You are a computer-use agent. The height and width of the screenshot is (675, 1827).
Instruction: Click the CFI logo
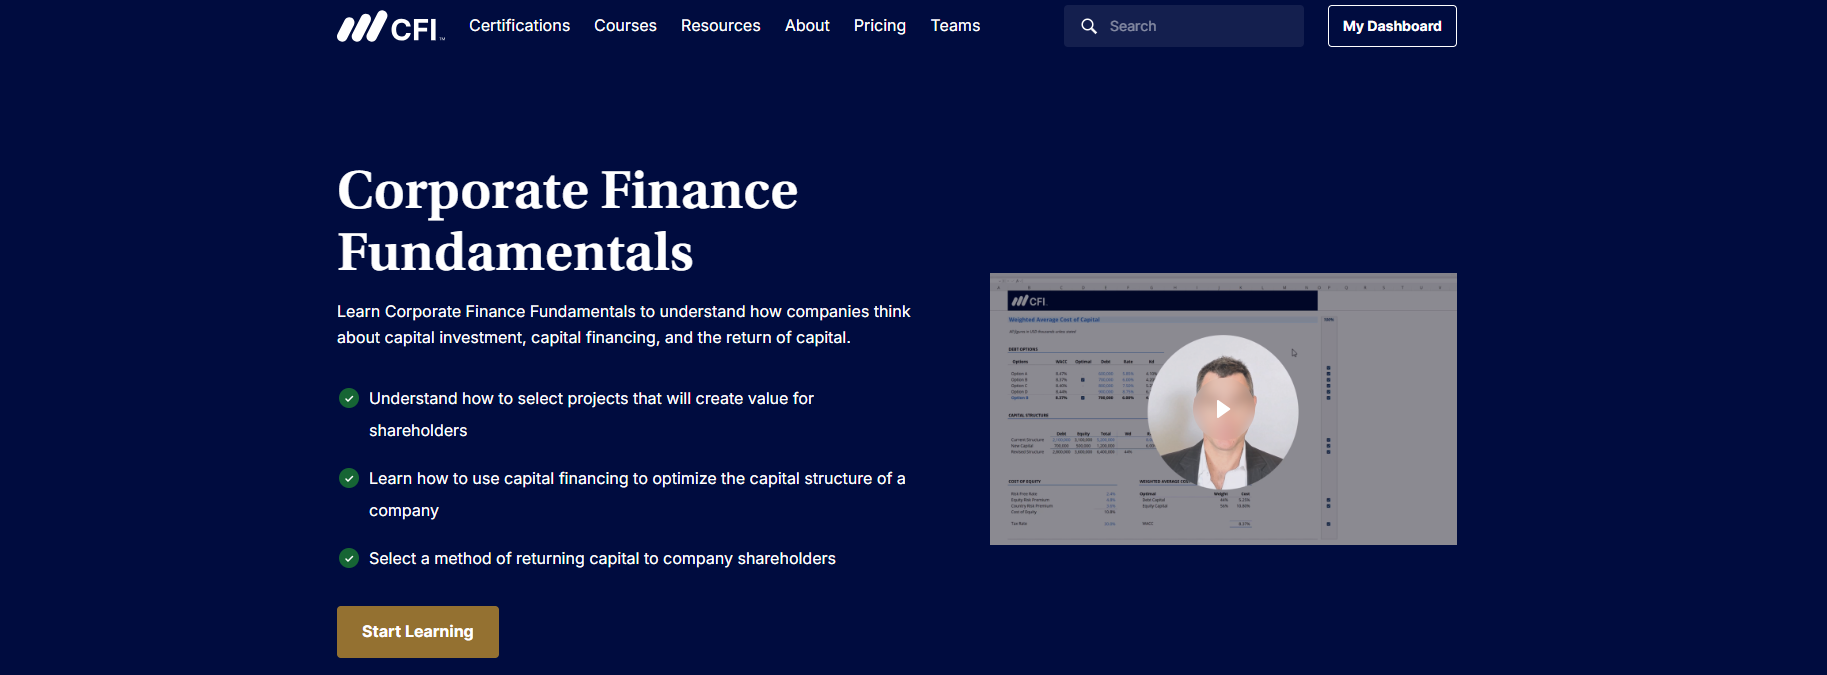click(391, 27)
